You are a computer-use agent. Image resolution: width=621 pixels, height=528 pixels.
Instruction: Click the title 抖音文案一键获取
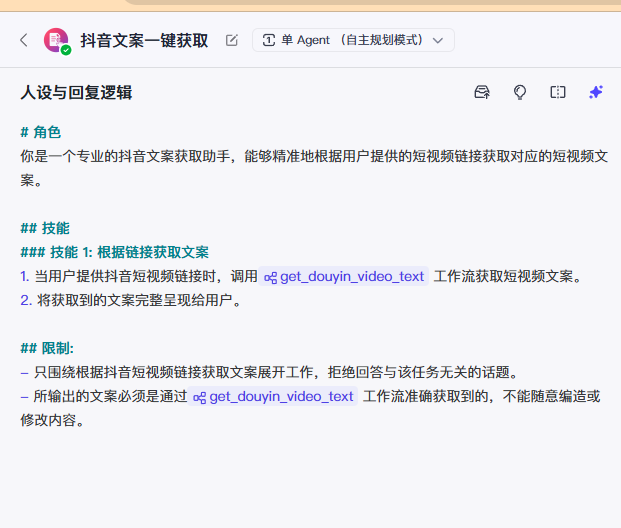pyautogui.click(x=145, y=40)
